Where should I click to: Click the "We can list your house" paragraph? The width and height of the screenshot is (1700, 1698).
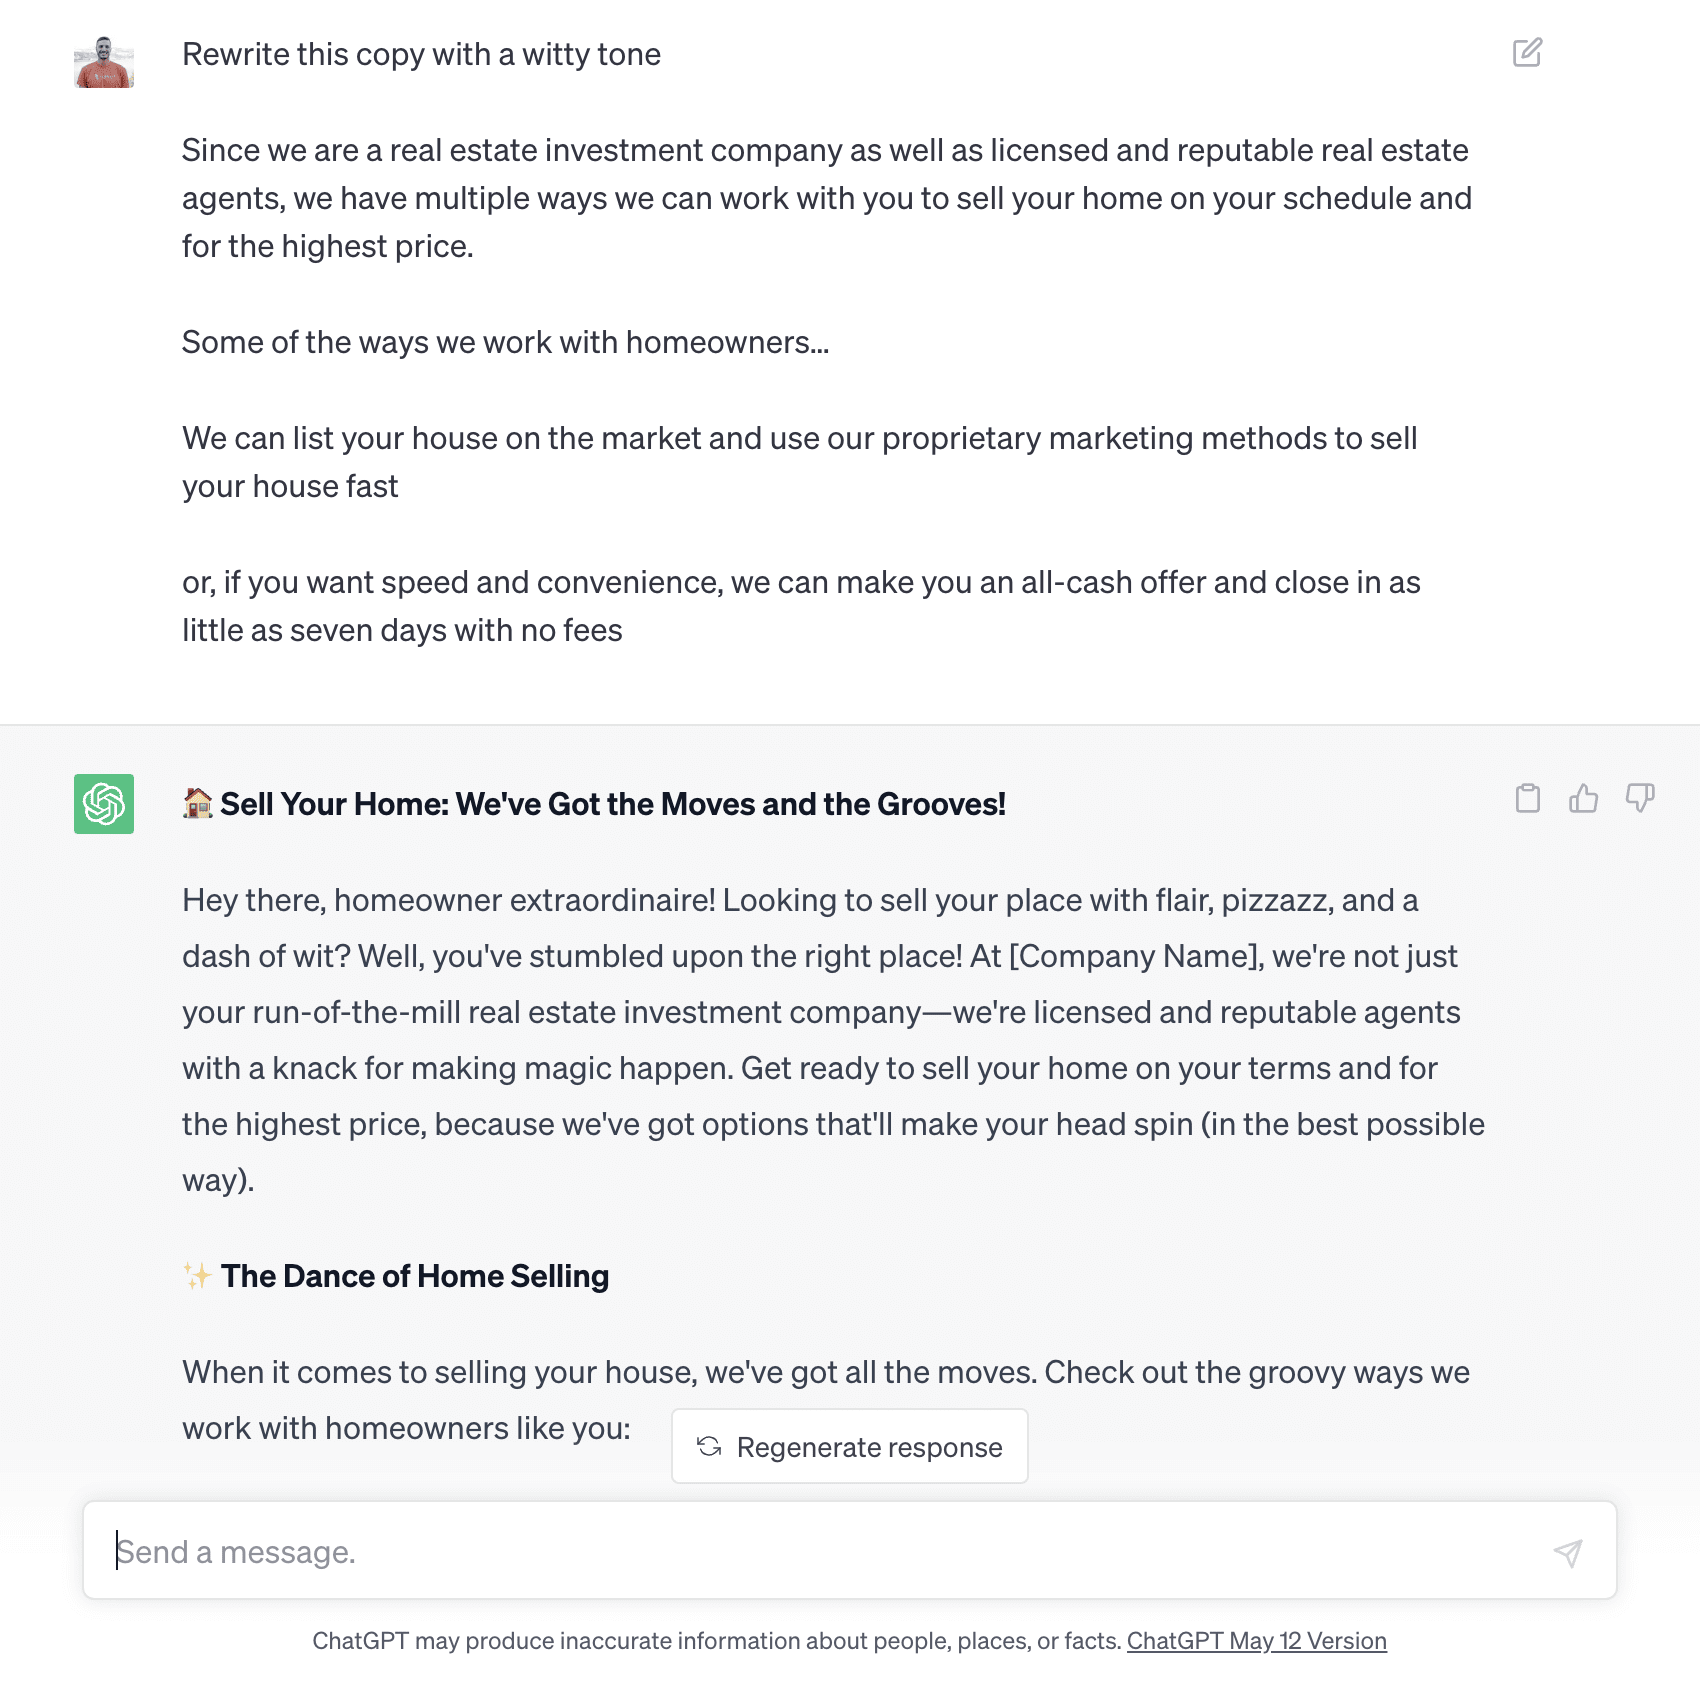[x=798, y=462]
